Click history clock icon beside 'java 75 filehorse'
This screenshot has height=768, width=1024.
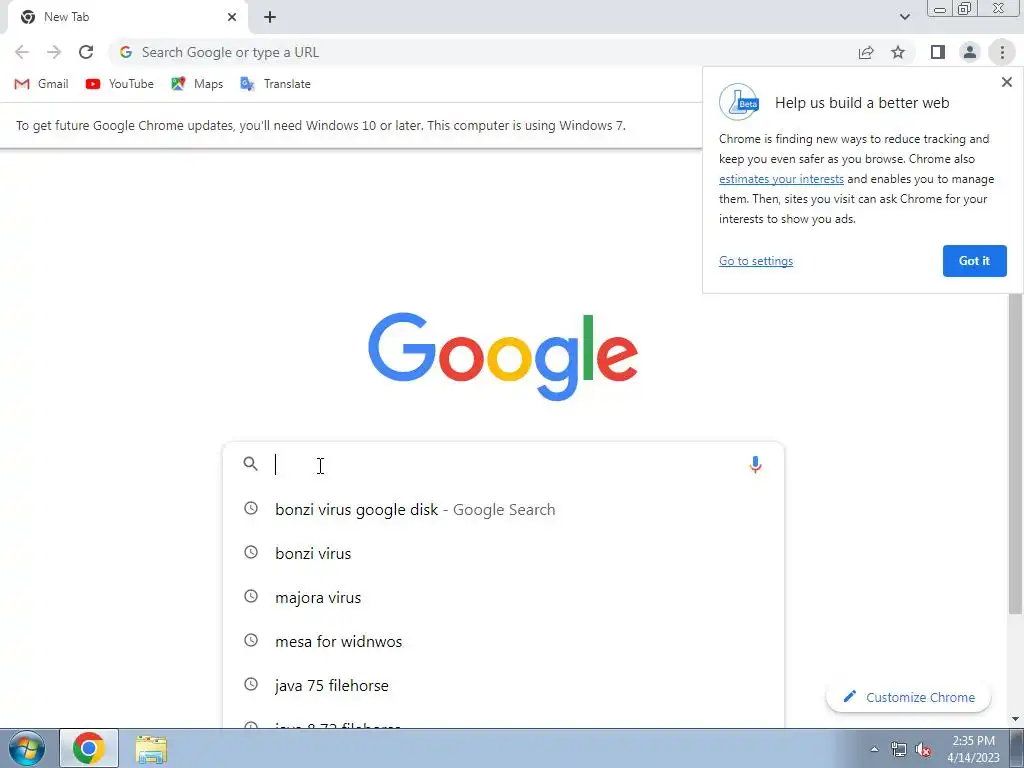point(251,684)
